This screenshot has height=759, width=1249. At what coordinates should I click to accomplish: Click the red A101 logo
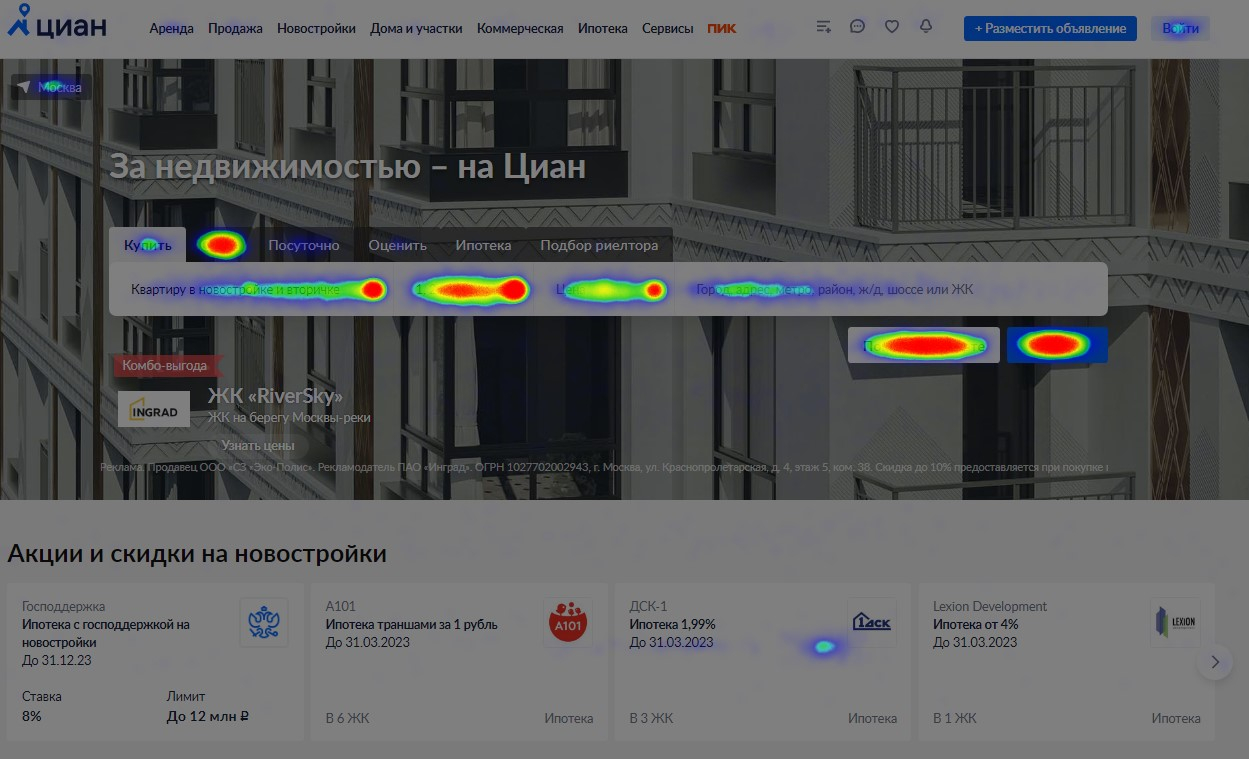pyautogui.click(x=568, y=623)
